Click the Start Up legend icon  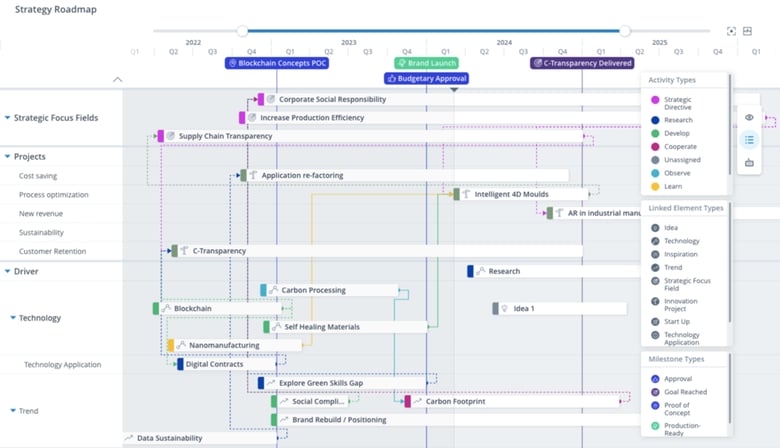point(655,322)
